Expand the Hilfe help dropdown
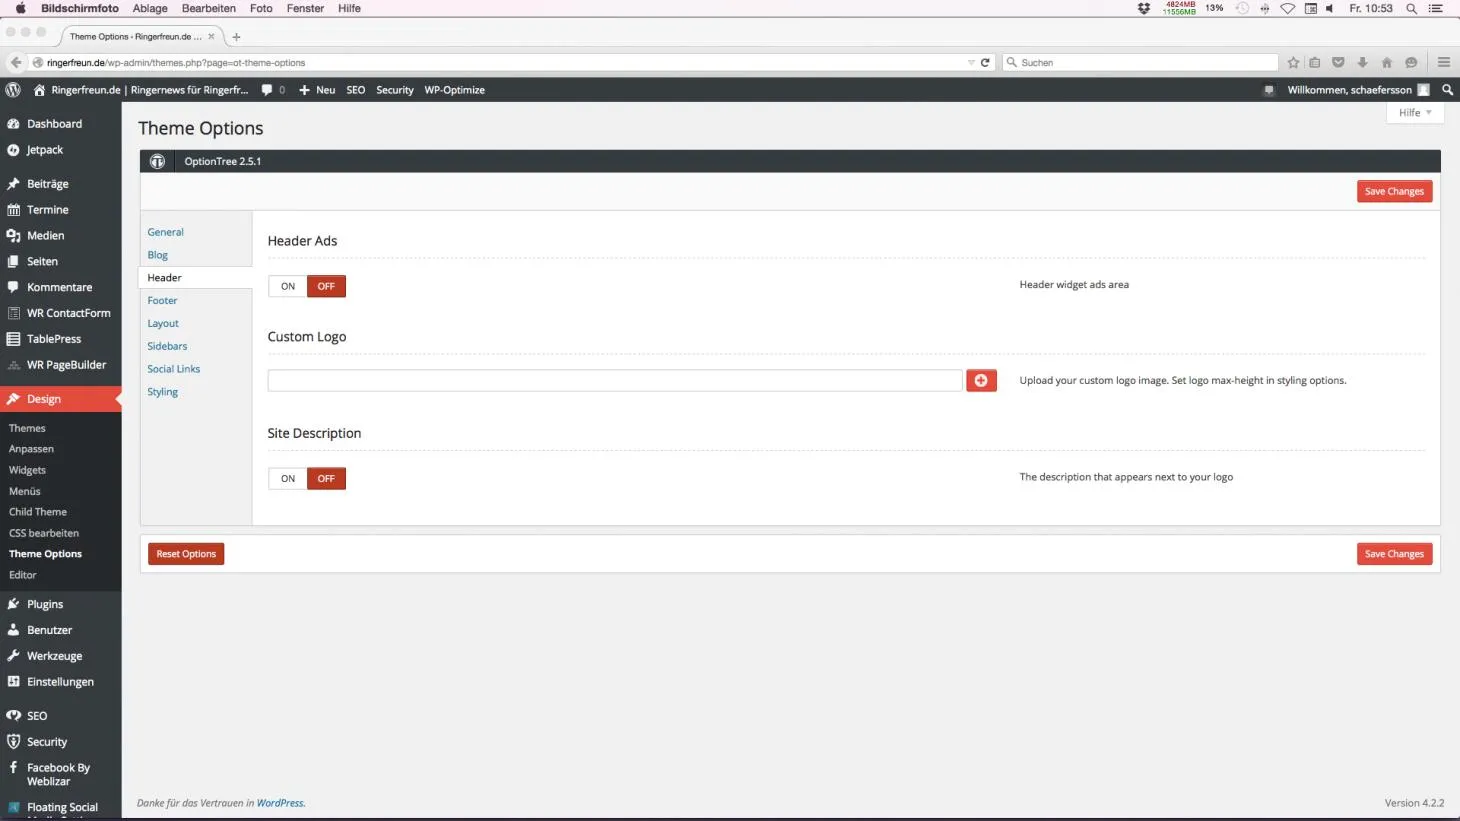The width and height of the screenshot is (1460, 821). (x=1414, y=113)
